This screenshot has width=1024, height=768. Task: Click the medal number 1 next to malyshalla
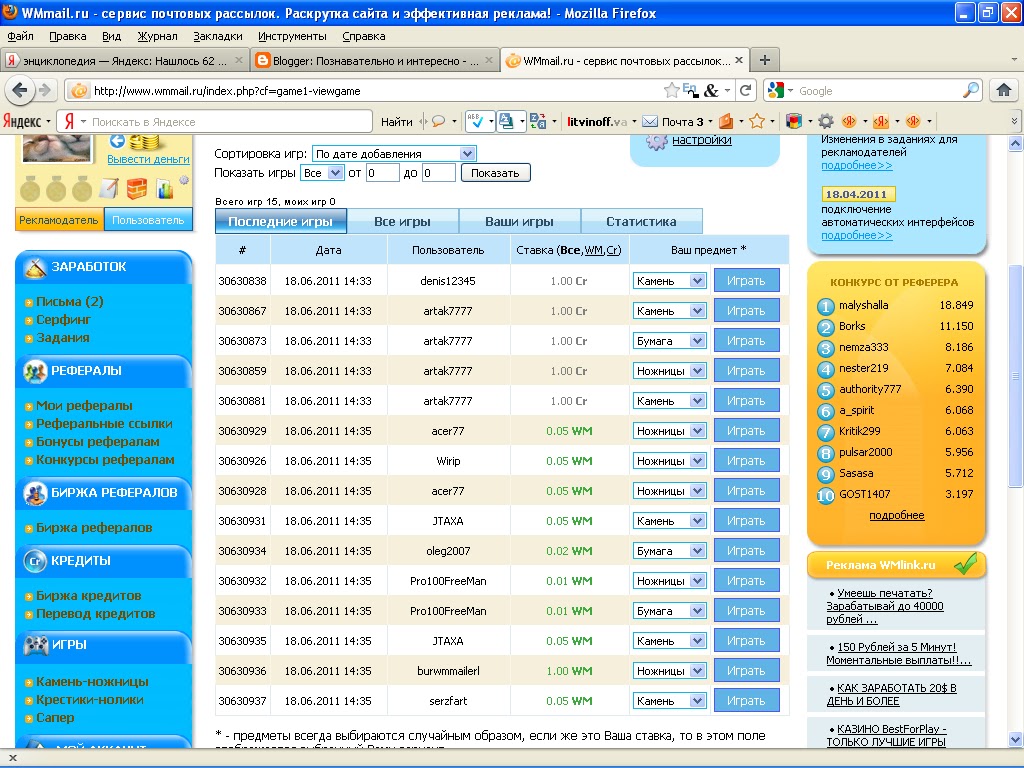(x=825, y=306)
